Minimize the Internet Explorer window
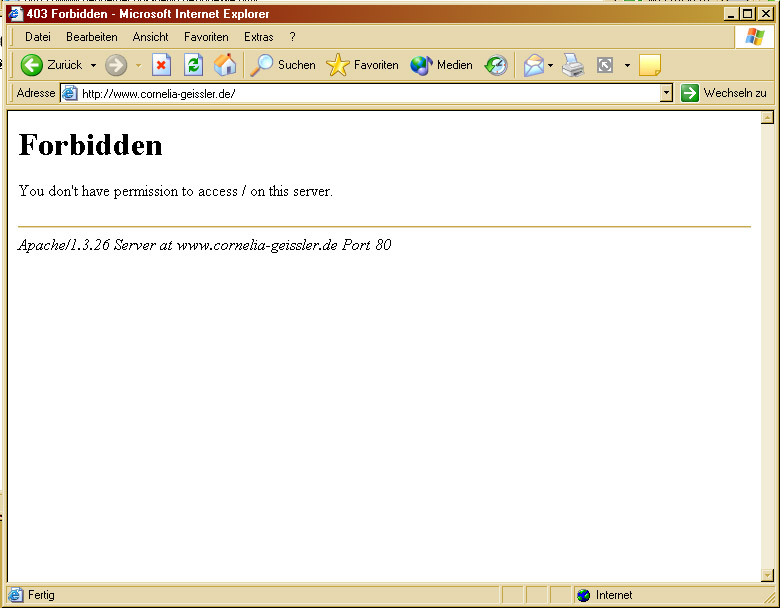This screenshot has width=780, height=608. pyautogui.click(x=730, y=14)
